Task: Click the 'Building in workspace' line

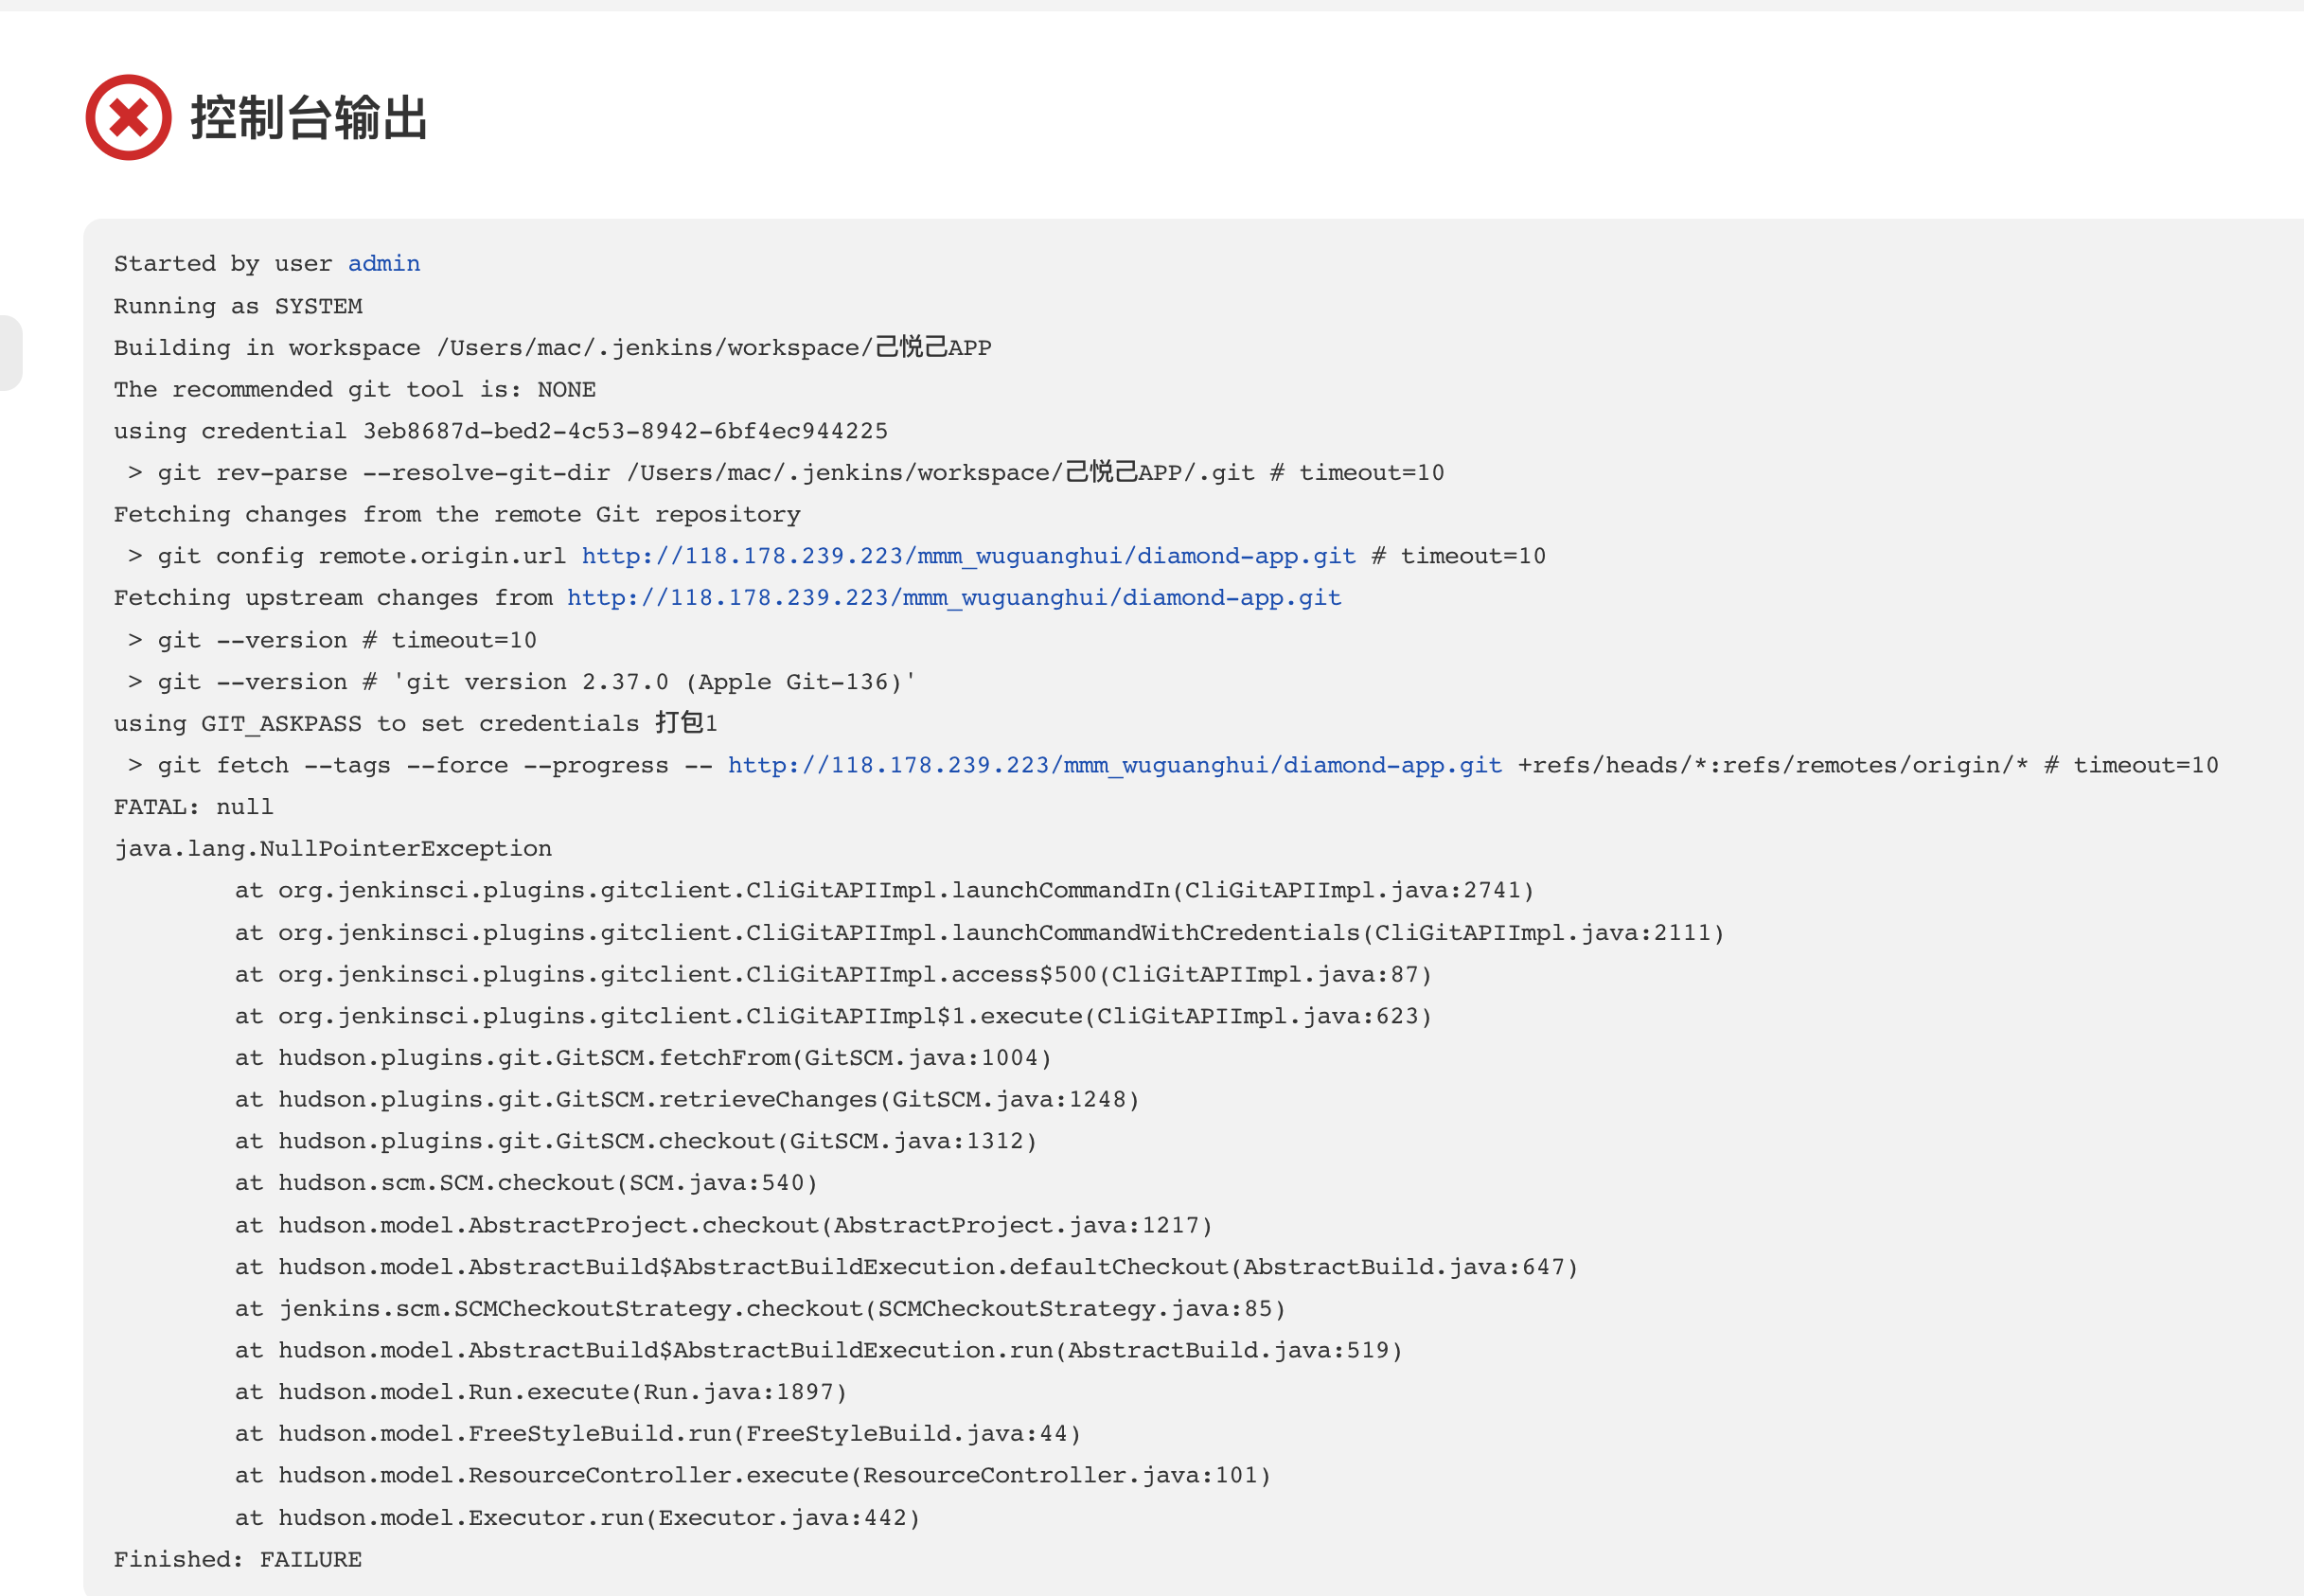Action: point(553,347)
